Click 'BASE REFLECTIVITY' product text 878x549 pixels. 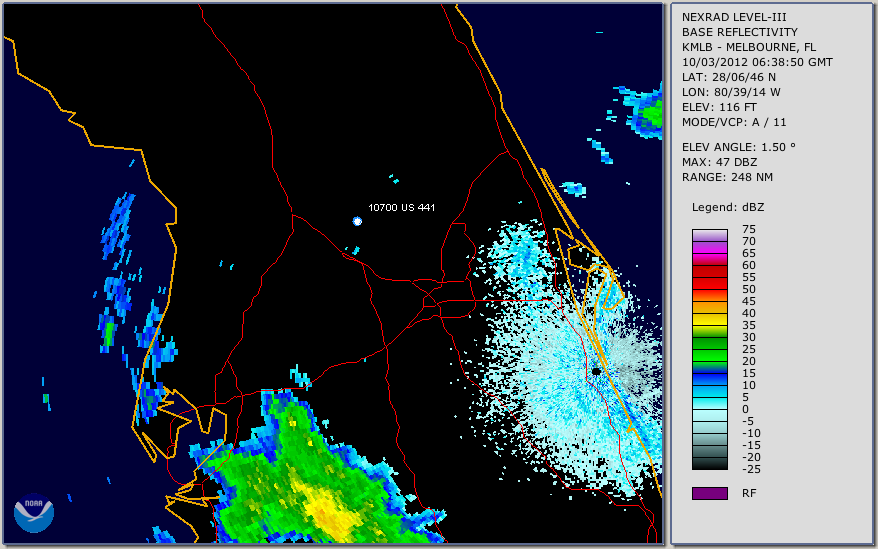coord(740,32)
